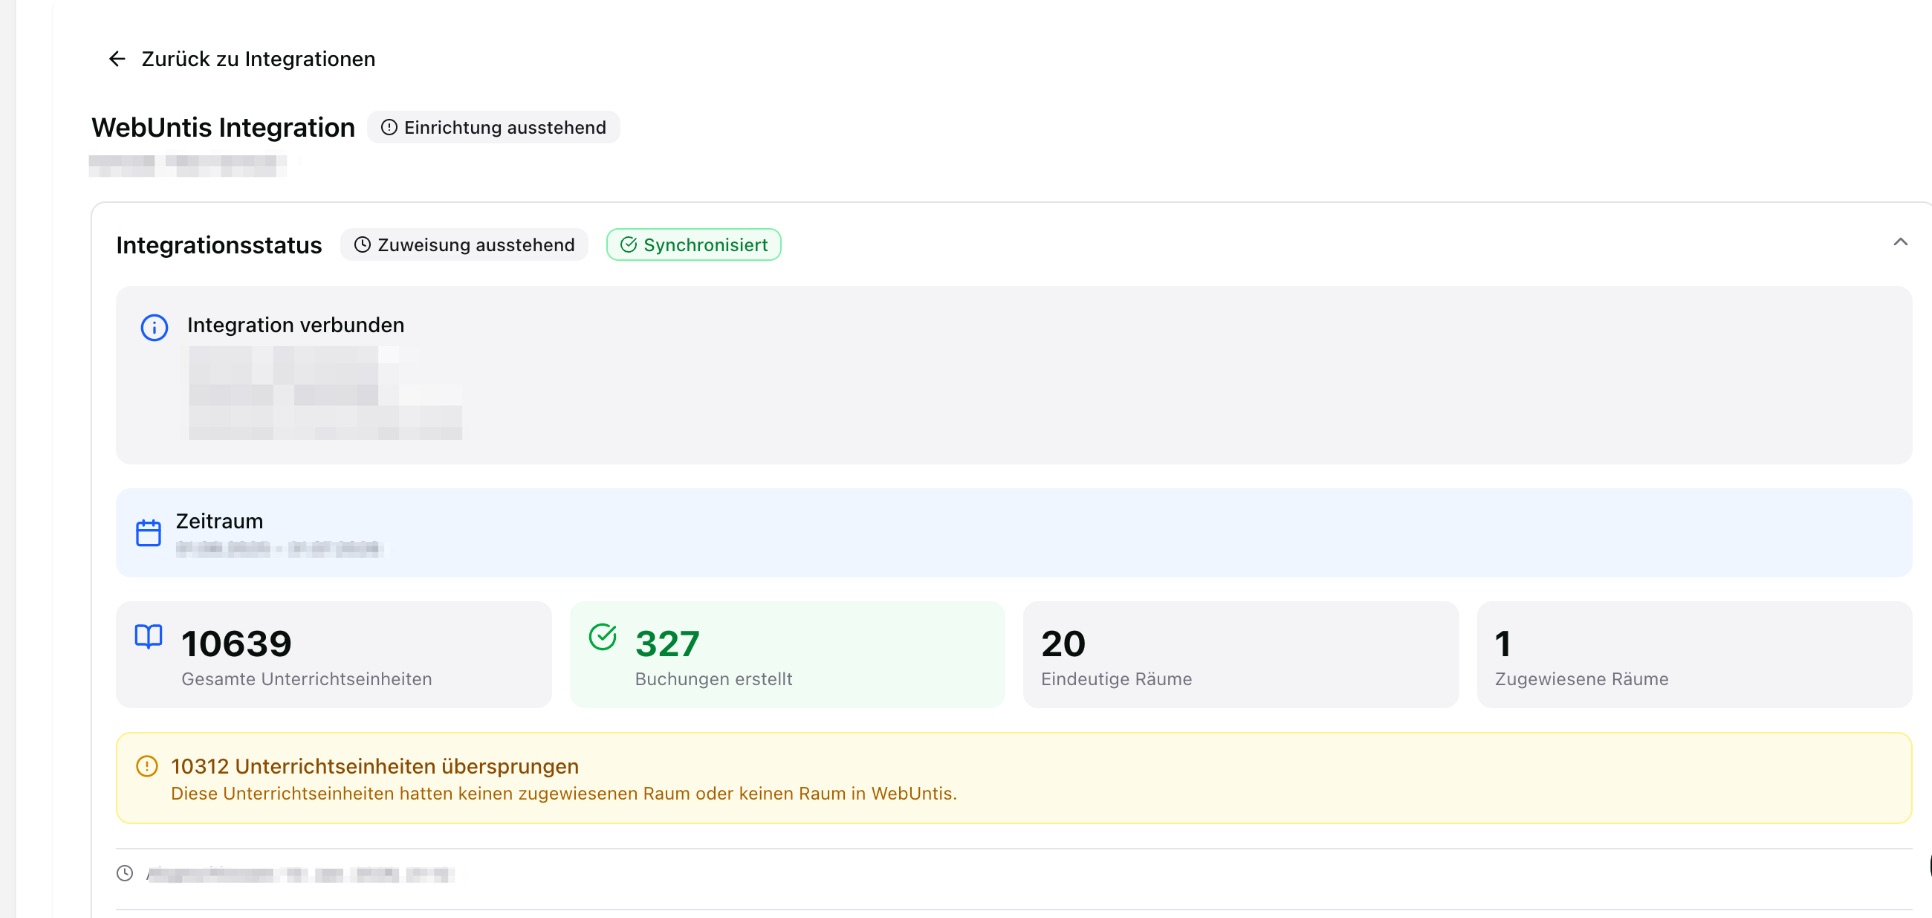Select the Buchungen erstellt card

(x=787, y=655)
